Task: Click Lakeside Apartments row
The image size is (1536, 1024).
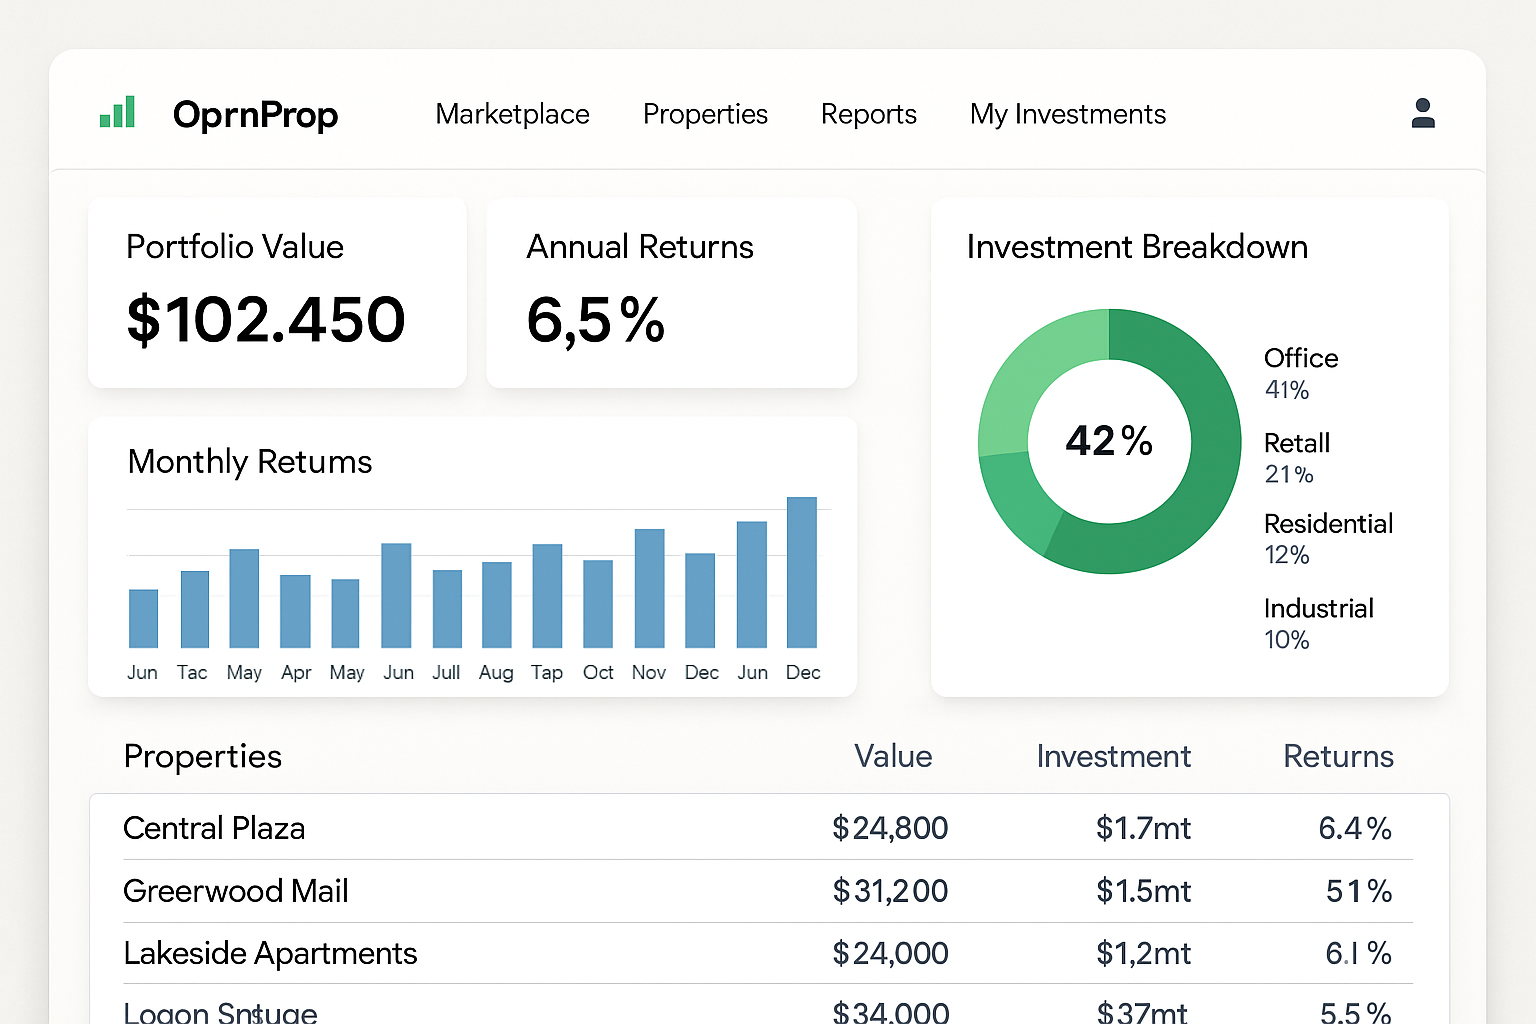Action: pos(270,953)
